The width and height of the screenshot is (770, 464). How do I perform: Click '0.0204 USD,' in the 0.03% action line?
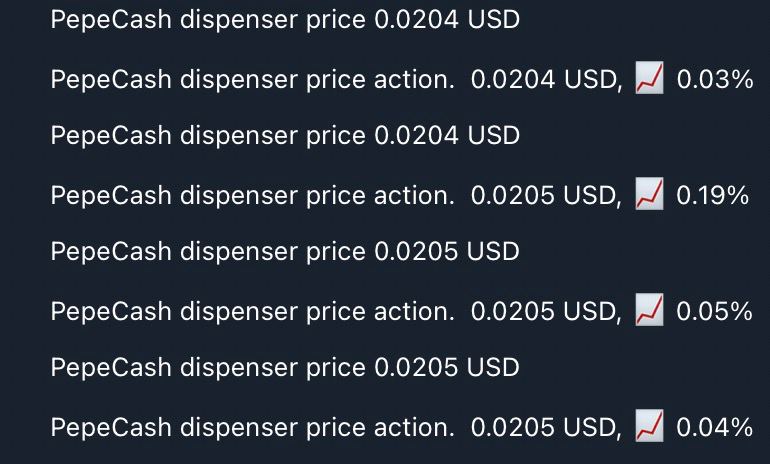(x=547, y=80)
